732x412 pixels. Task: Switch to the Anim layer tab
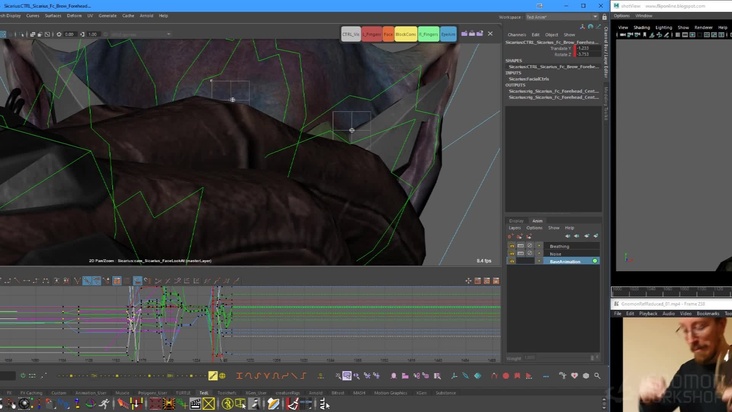click(537, 220)
